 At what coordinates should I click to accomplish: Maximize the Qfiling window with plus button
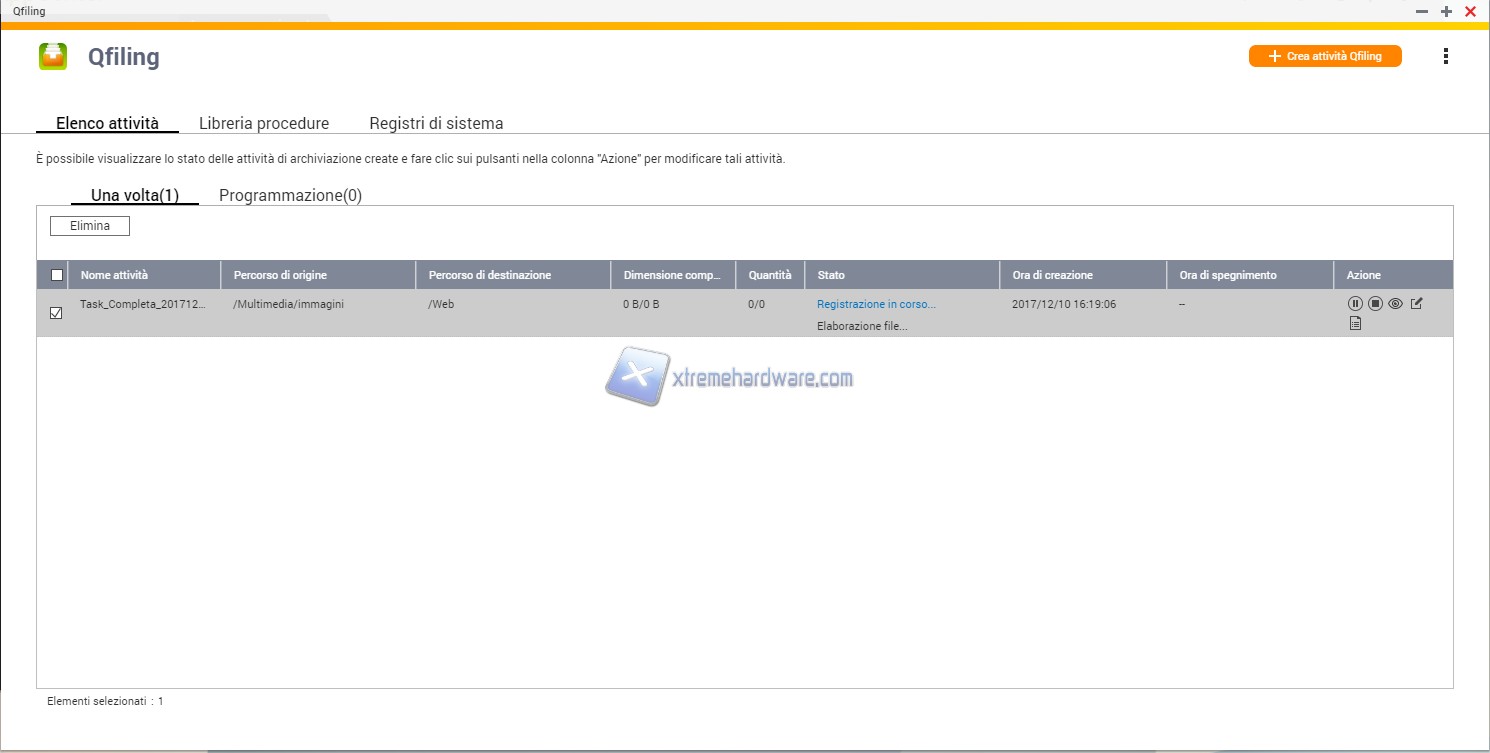1446,11
